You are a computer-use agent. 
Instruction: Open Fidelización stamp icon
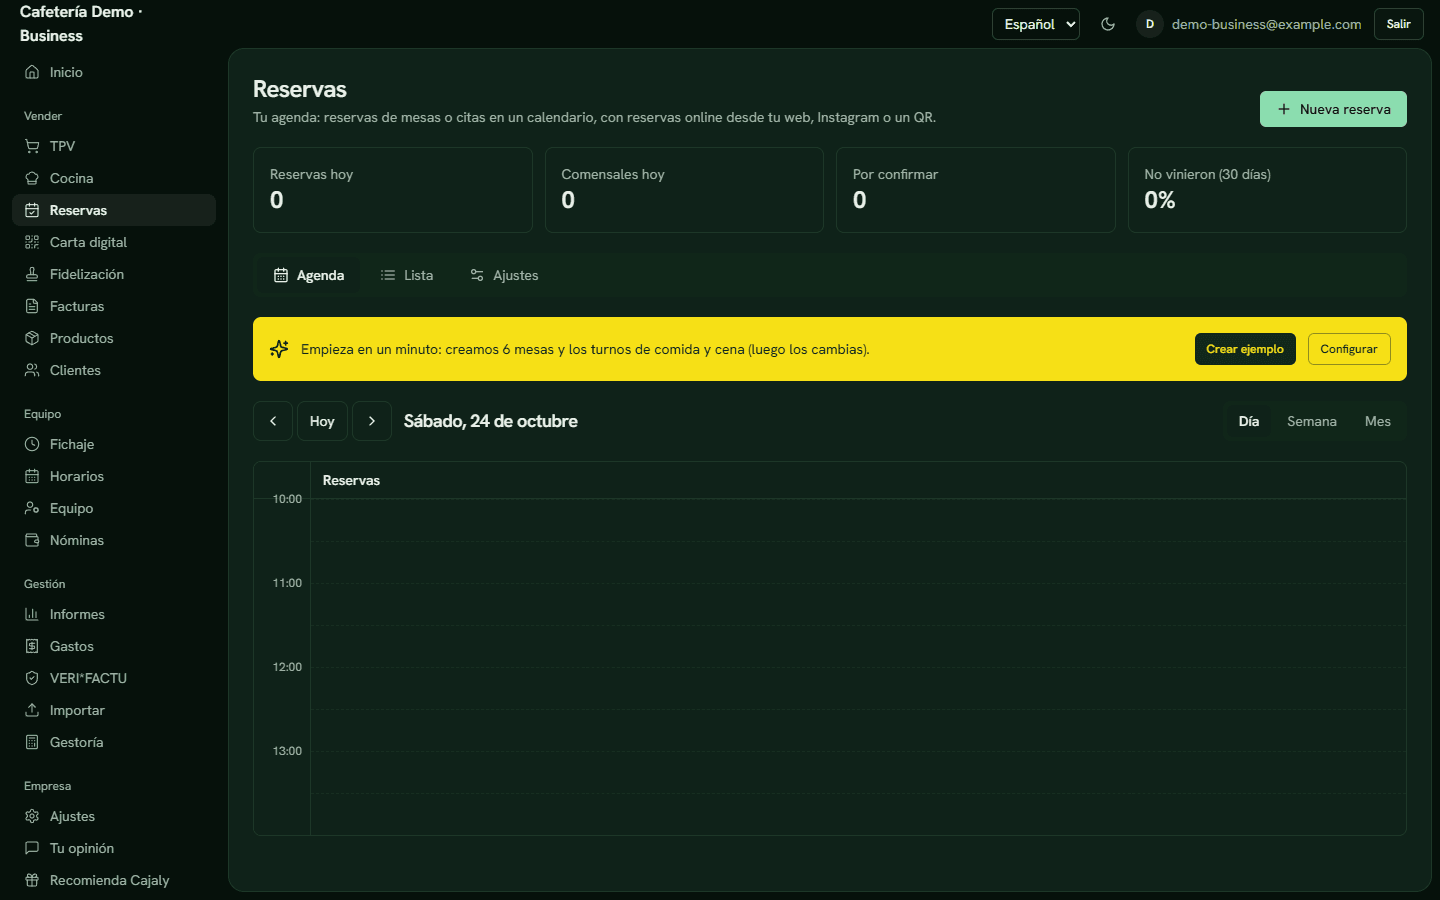pos(32,274)
